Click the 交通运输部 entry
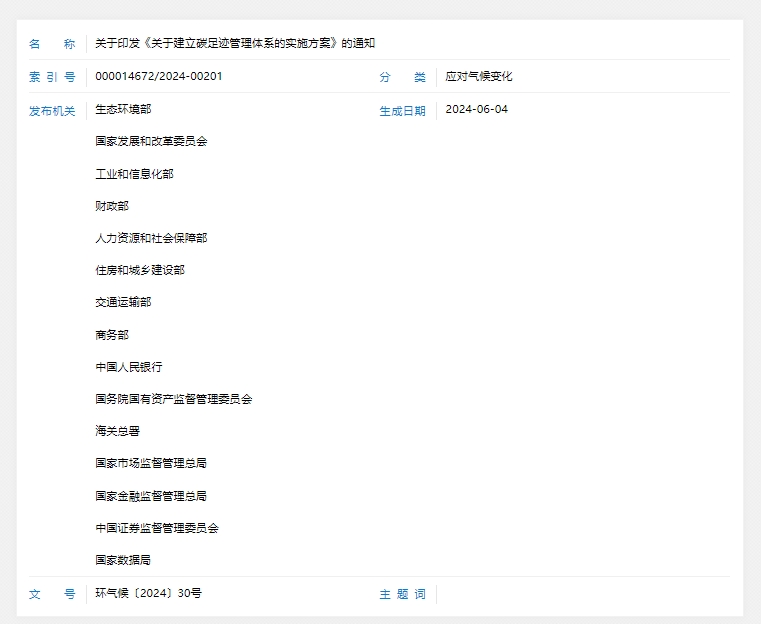The height and width of the screenshot is (624, 761). pos(123,302)
